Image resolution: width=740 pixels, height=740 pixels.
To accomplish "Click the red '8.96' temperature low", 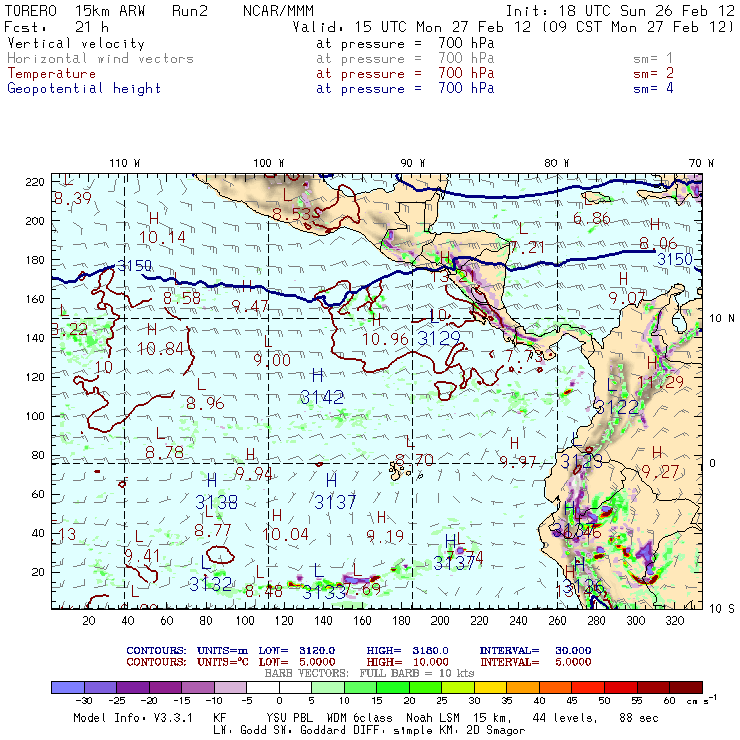I will pos(205,404).
